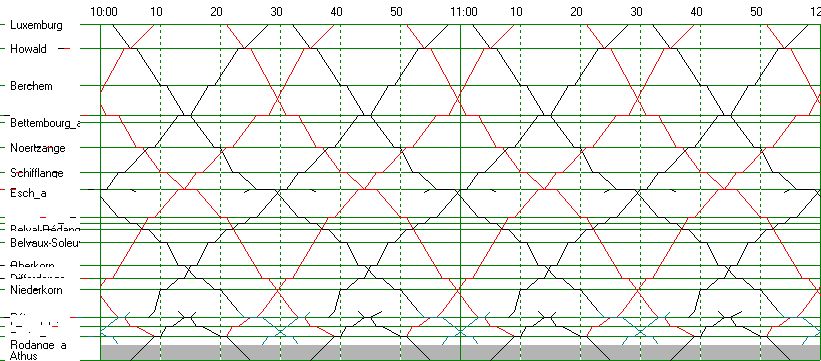The height and width of the screenshot is (361, 821).
Task: Select the Niederkorn station label
Action: tap(36, 289)
